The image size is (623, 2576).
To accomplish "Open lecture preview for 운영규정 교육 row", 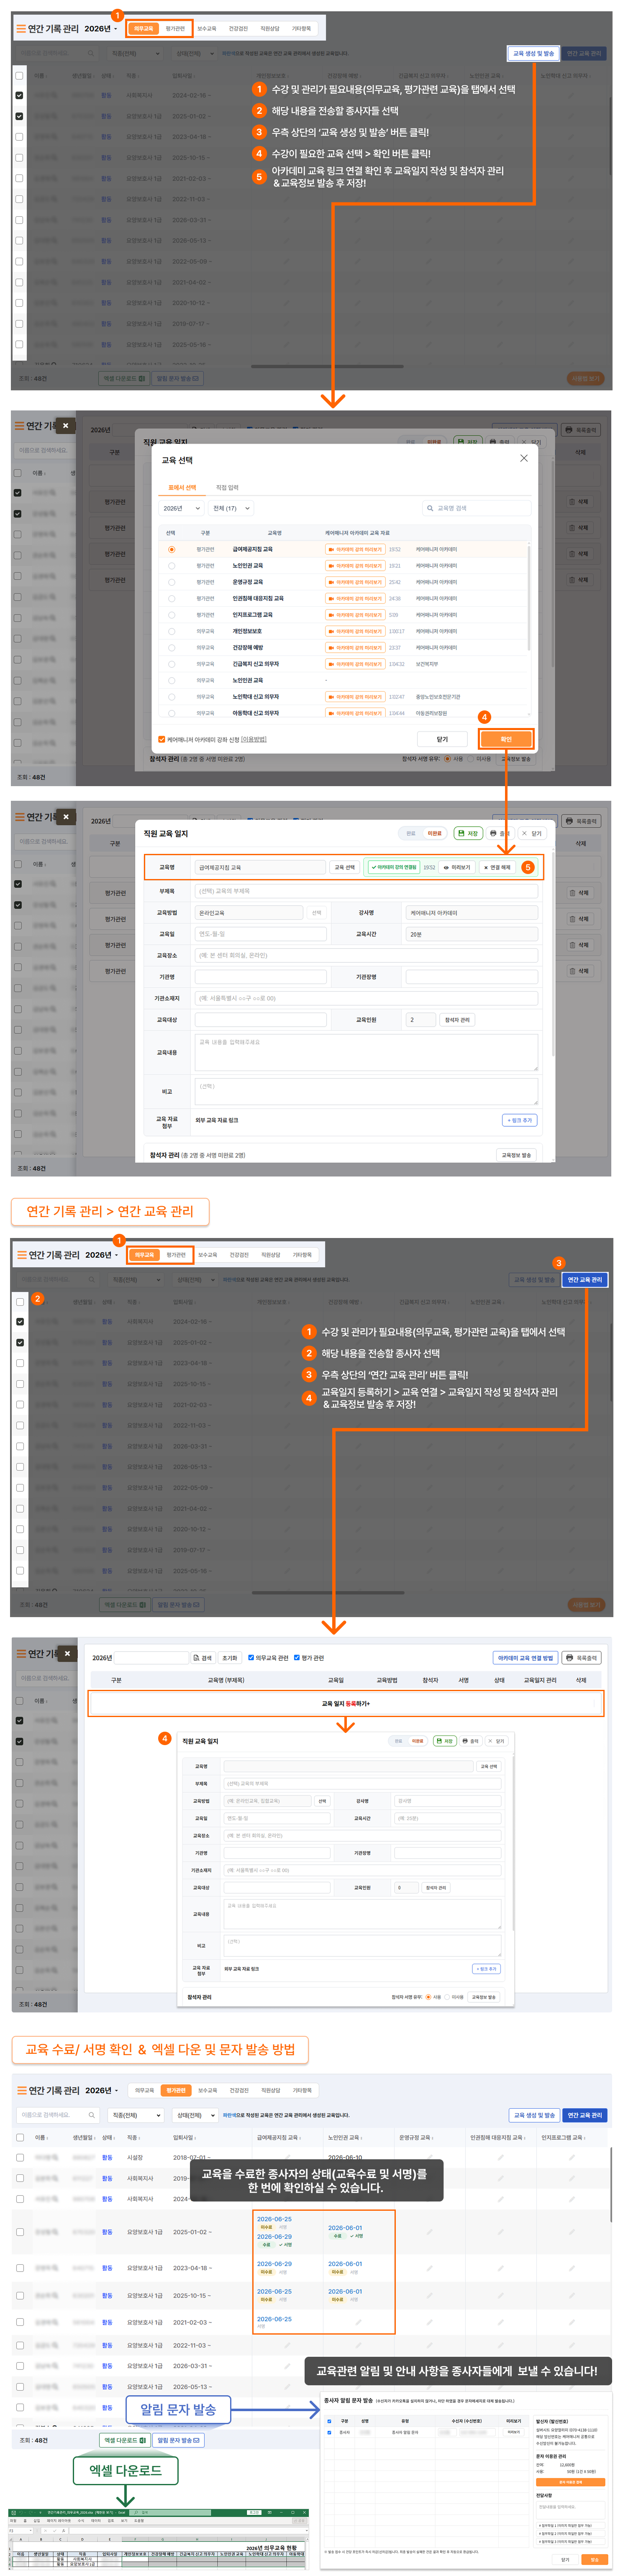I will coord(355,582).
